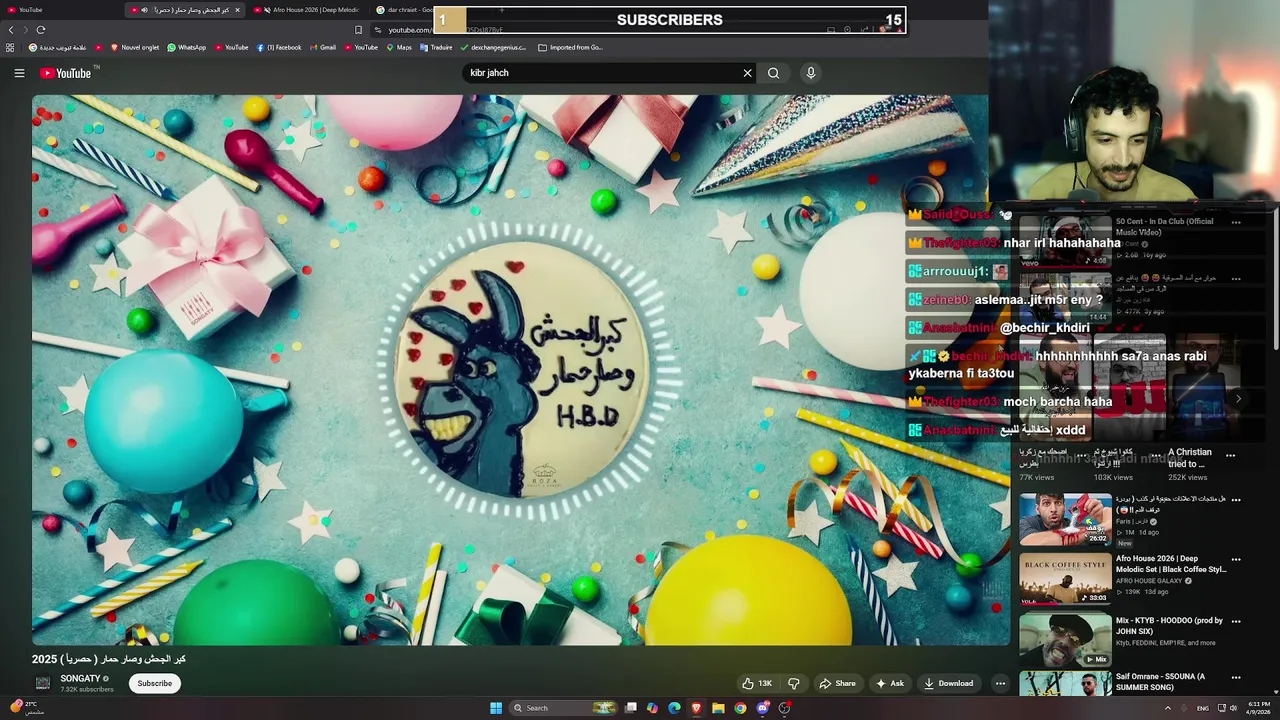Play the 50 Cent In Da Club thumbnail

(1065, 241)
